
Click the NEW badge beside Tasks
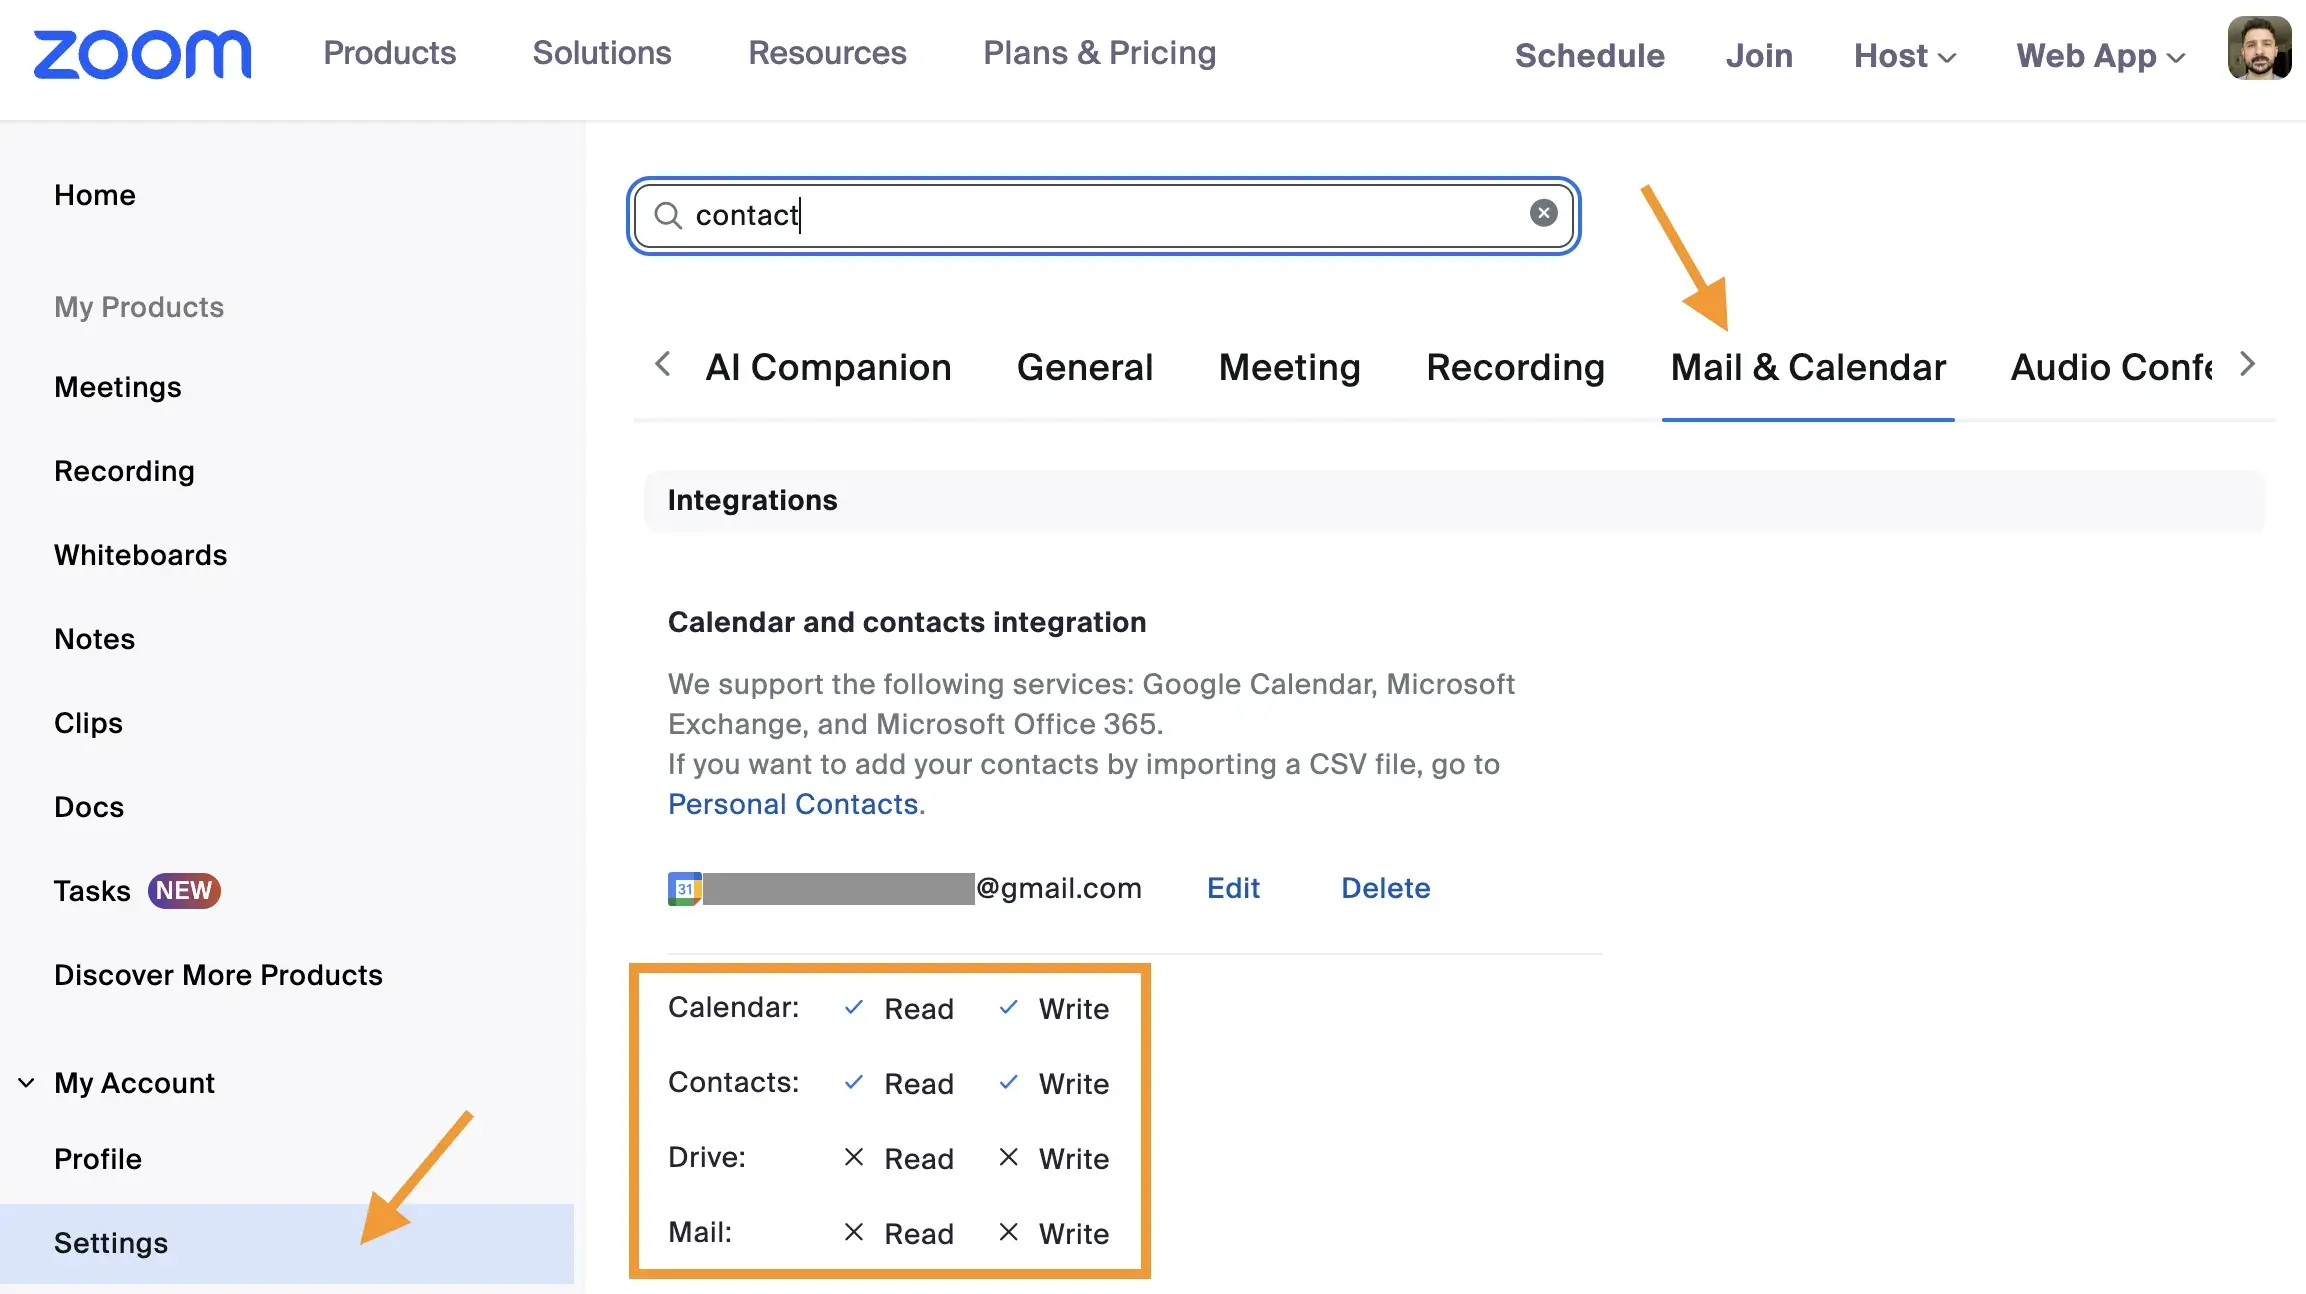pyautogui.click(x=184, y=890)
